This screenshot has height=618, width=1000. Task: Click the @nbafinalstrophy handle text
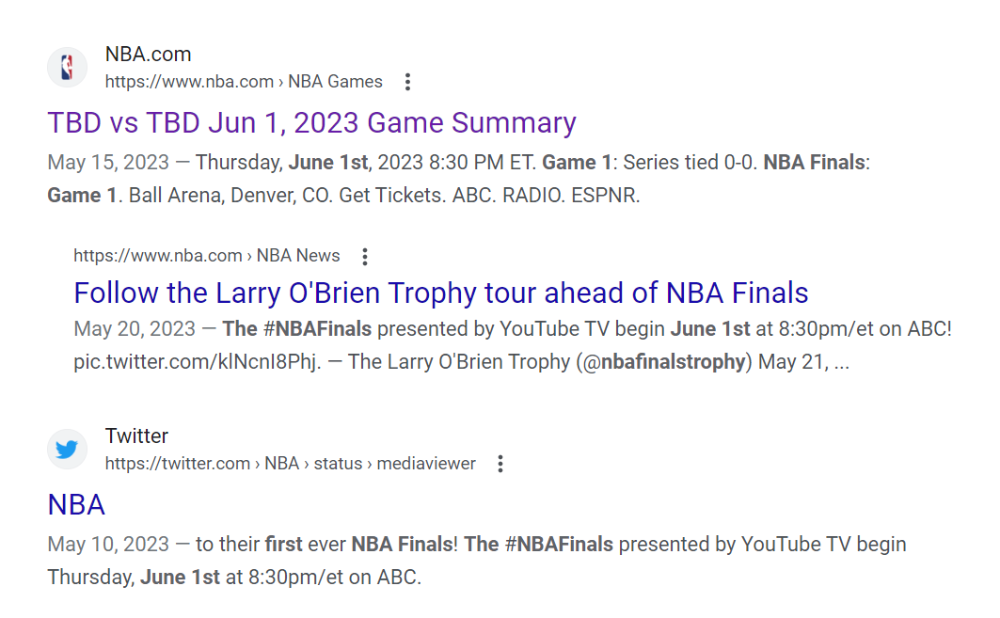(664, 362)
